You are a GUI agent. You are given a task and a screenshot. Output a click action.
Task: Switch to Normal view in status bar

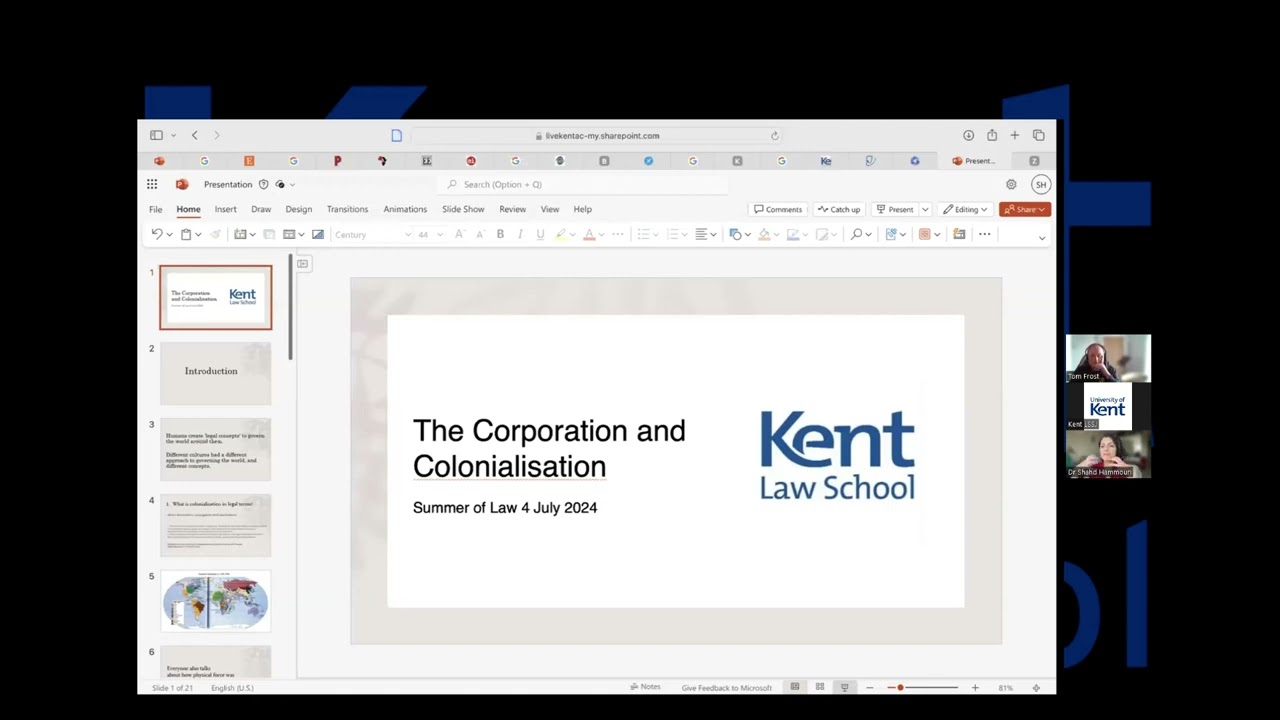pyautogui.click(x=795, y=687)
